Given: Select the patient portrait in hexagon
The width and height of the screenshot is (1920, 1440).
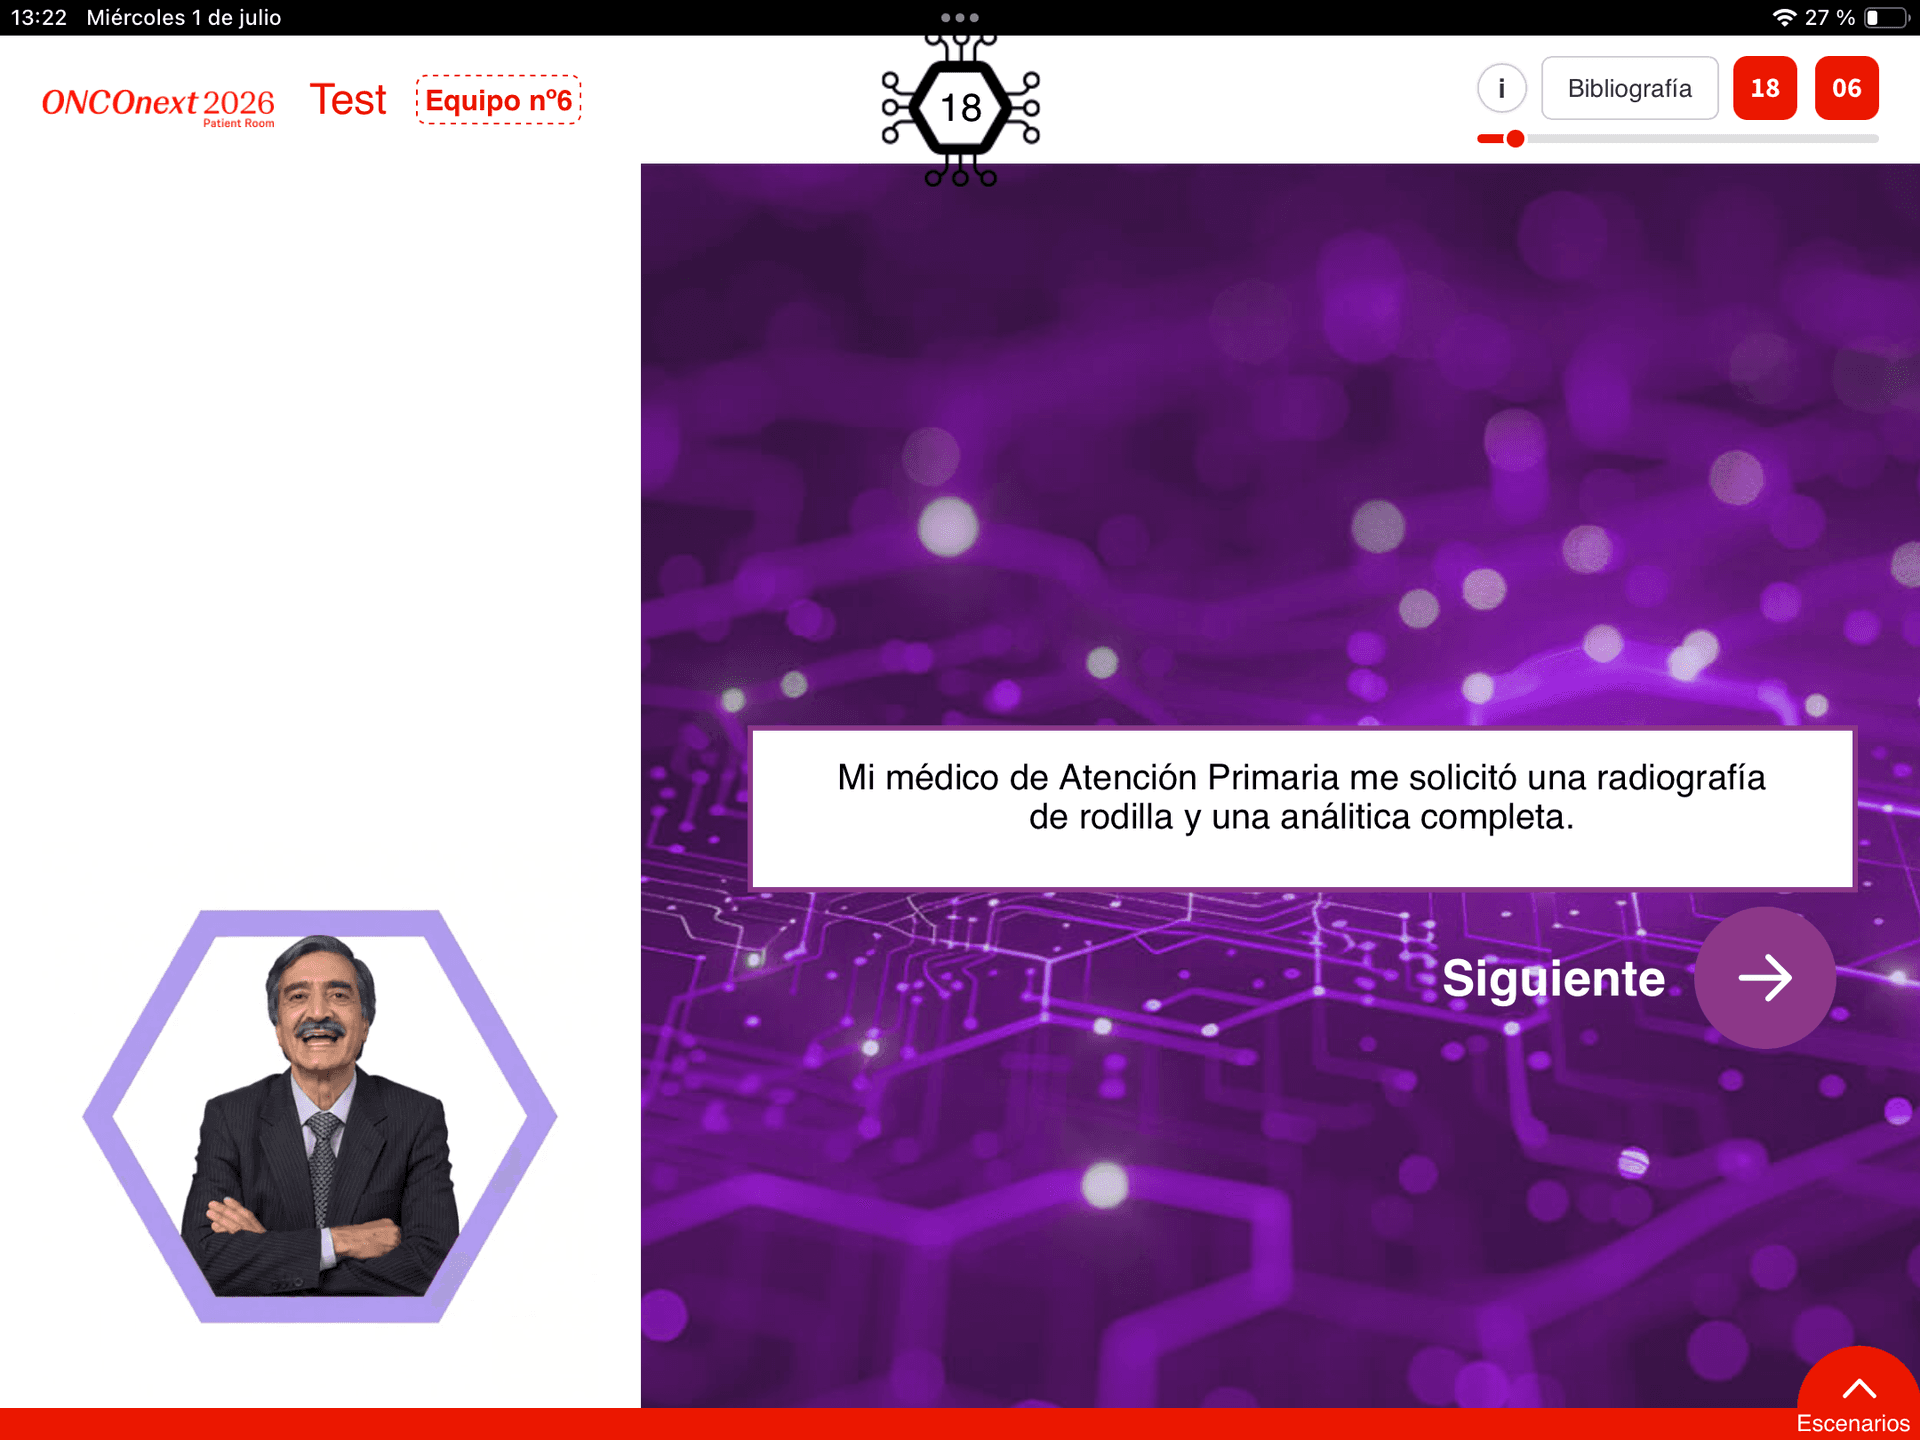Looking at the screenshot, I should (320, 1116).
